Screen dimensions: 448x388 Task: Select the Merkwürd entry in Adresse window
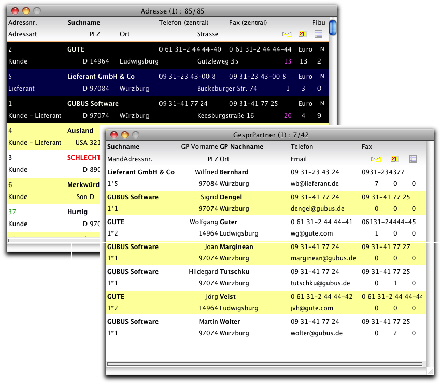(x=83, y=185)
